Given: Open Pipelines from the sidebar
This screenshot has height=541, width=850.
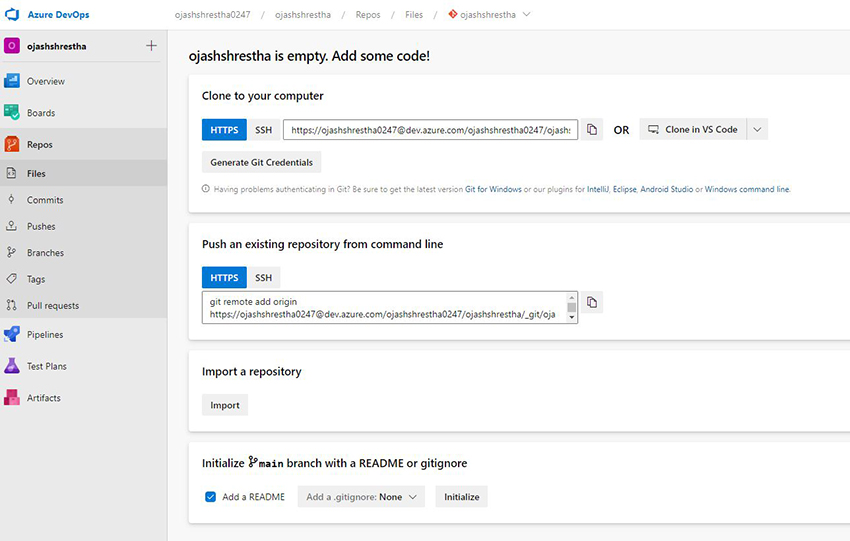Looking at the screenshot, I should click(x=45, y=335).
